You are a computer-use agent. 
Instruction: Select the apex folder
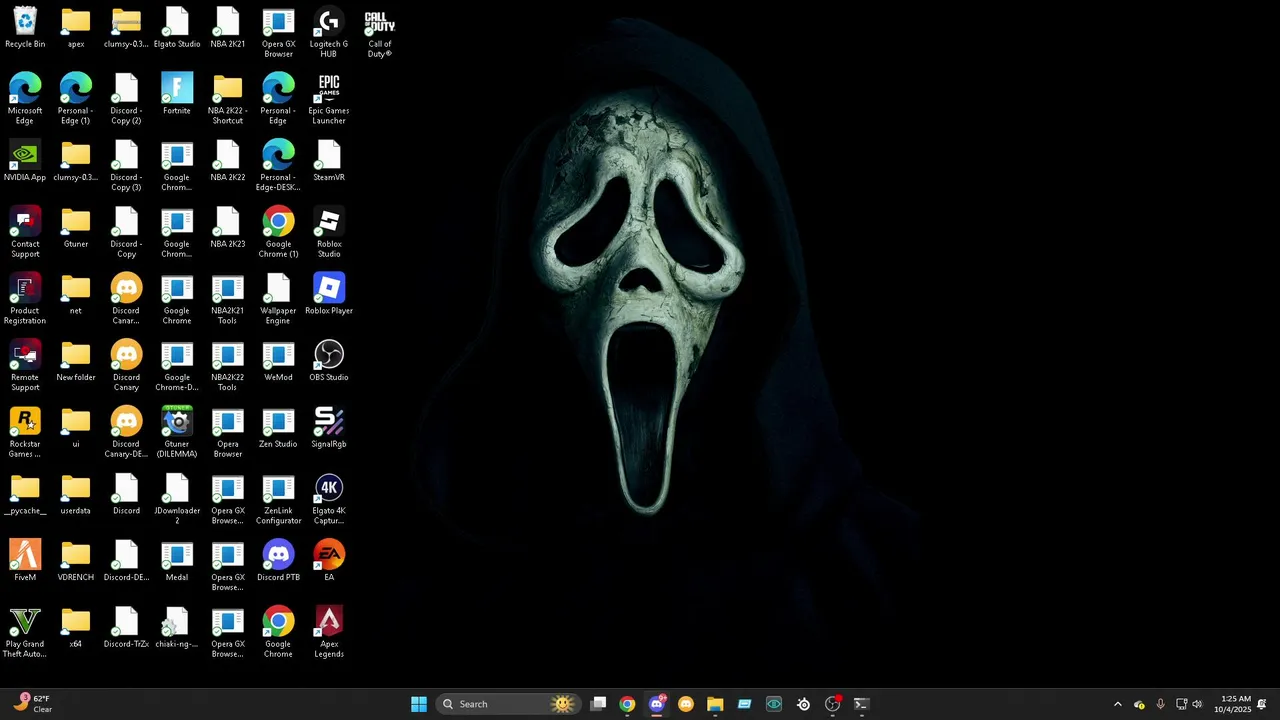pyautogui.click(x=76, y=28)
